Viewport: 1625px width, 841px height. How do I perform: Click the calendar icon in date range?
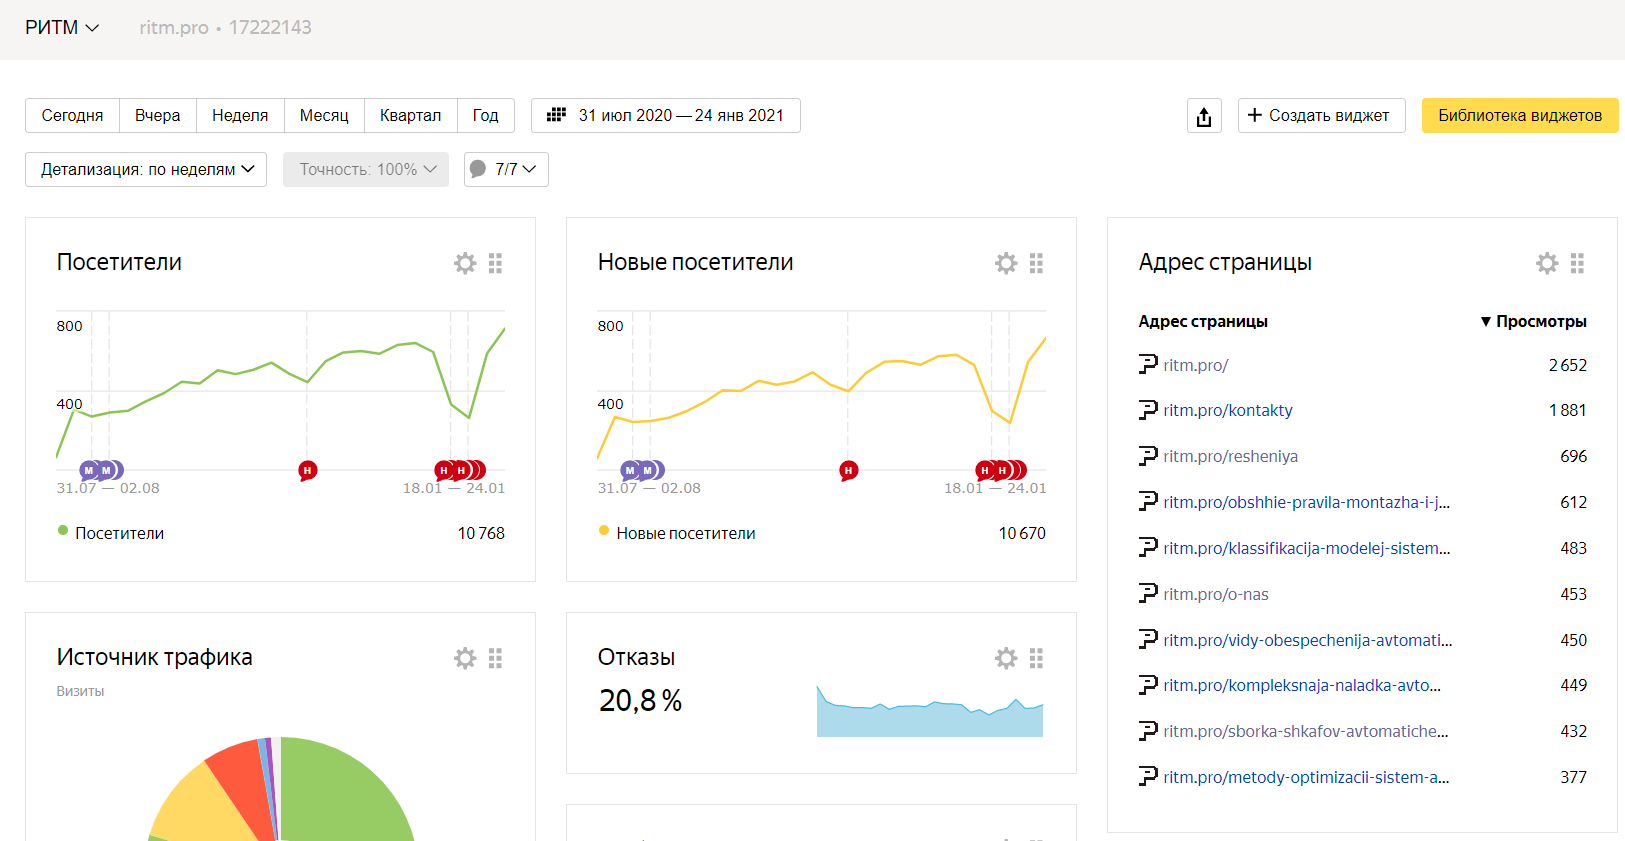pos(556,115)
